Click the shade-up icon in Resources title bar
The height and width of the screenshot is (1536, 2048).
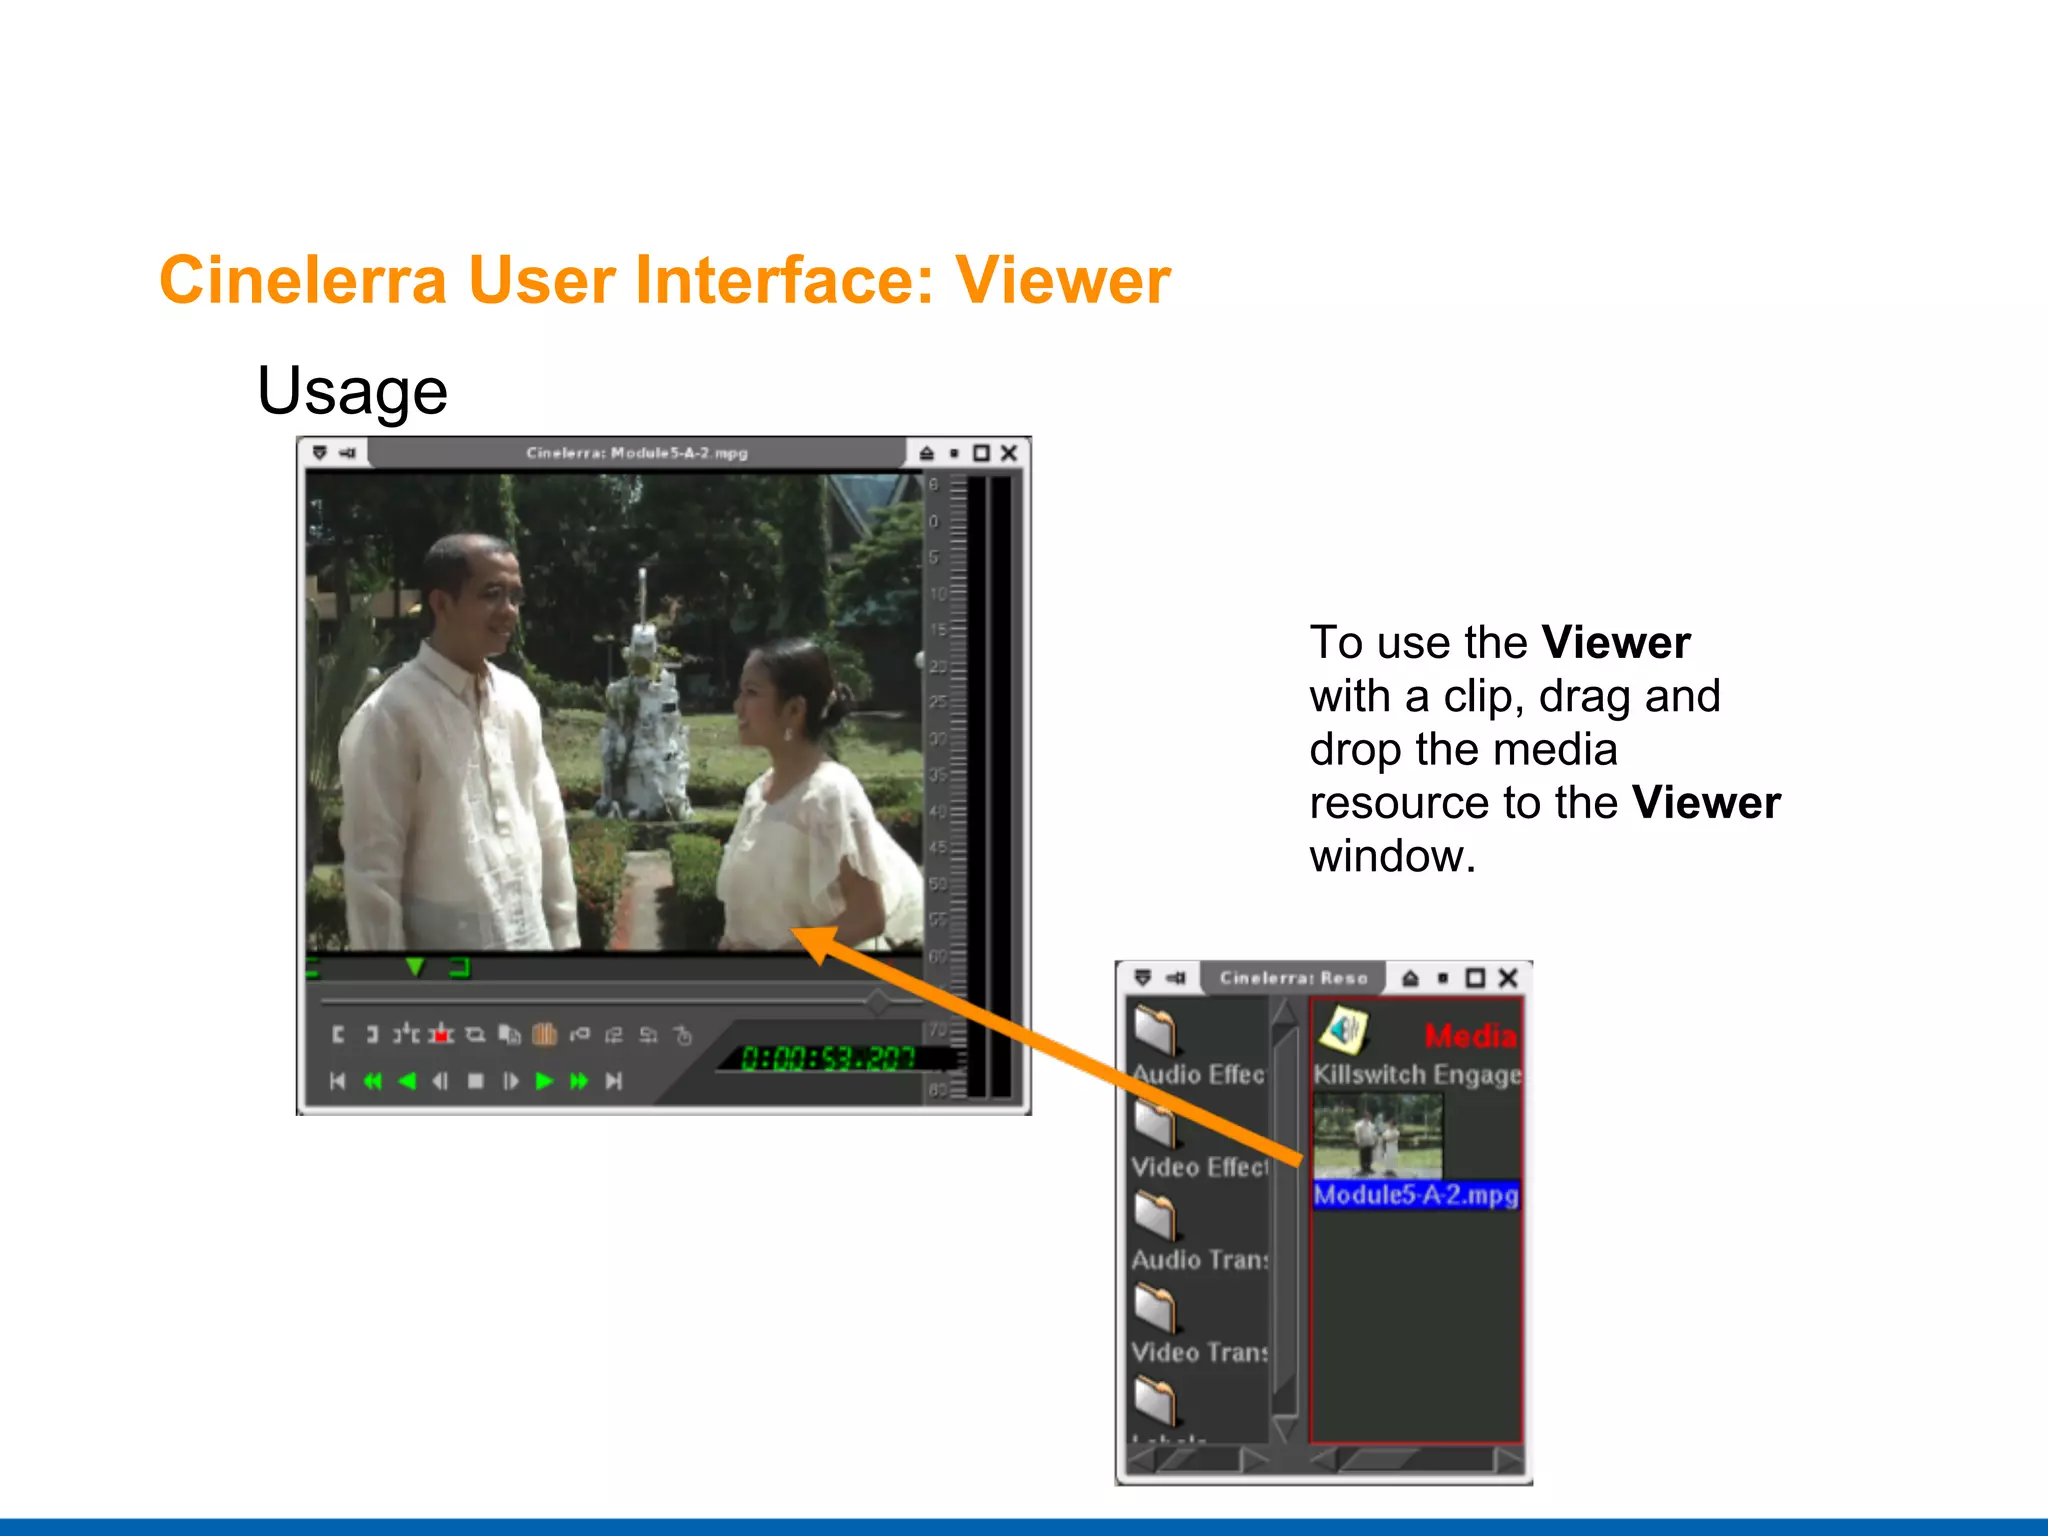[x=1410, y=978]
